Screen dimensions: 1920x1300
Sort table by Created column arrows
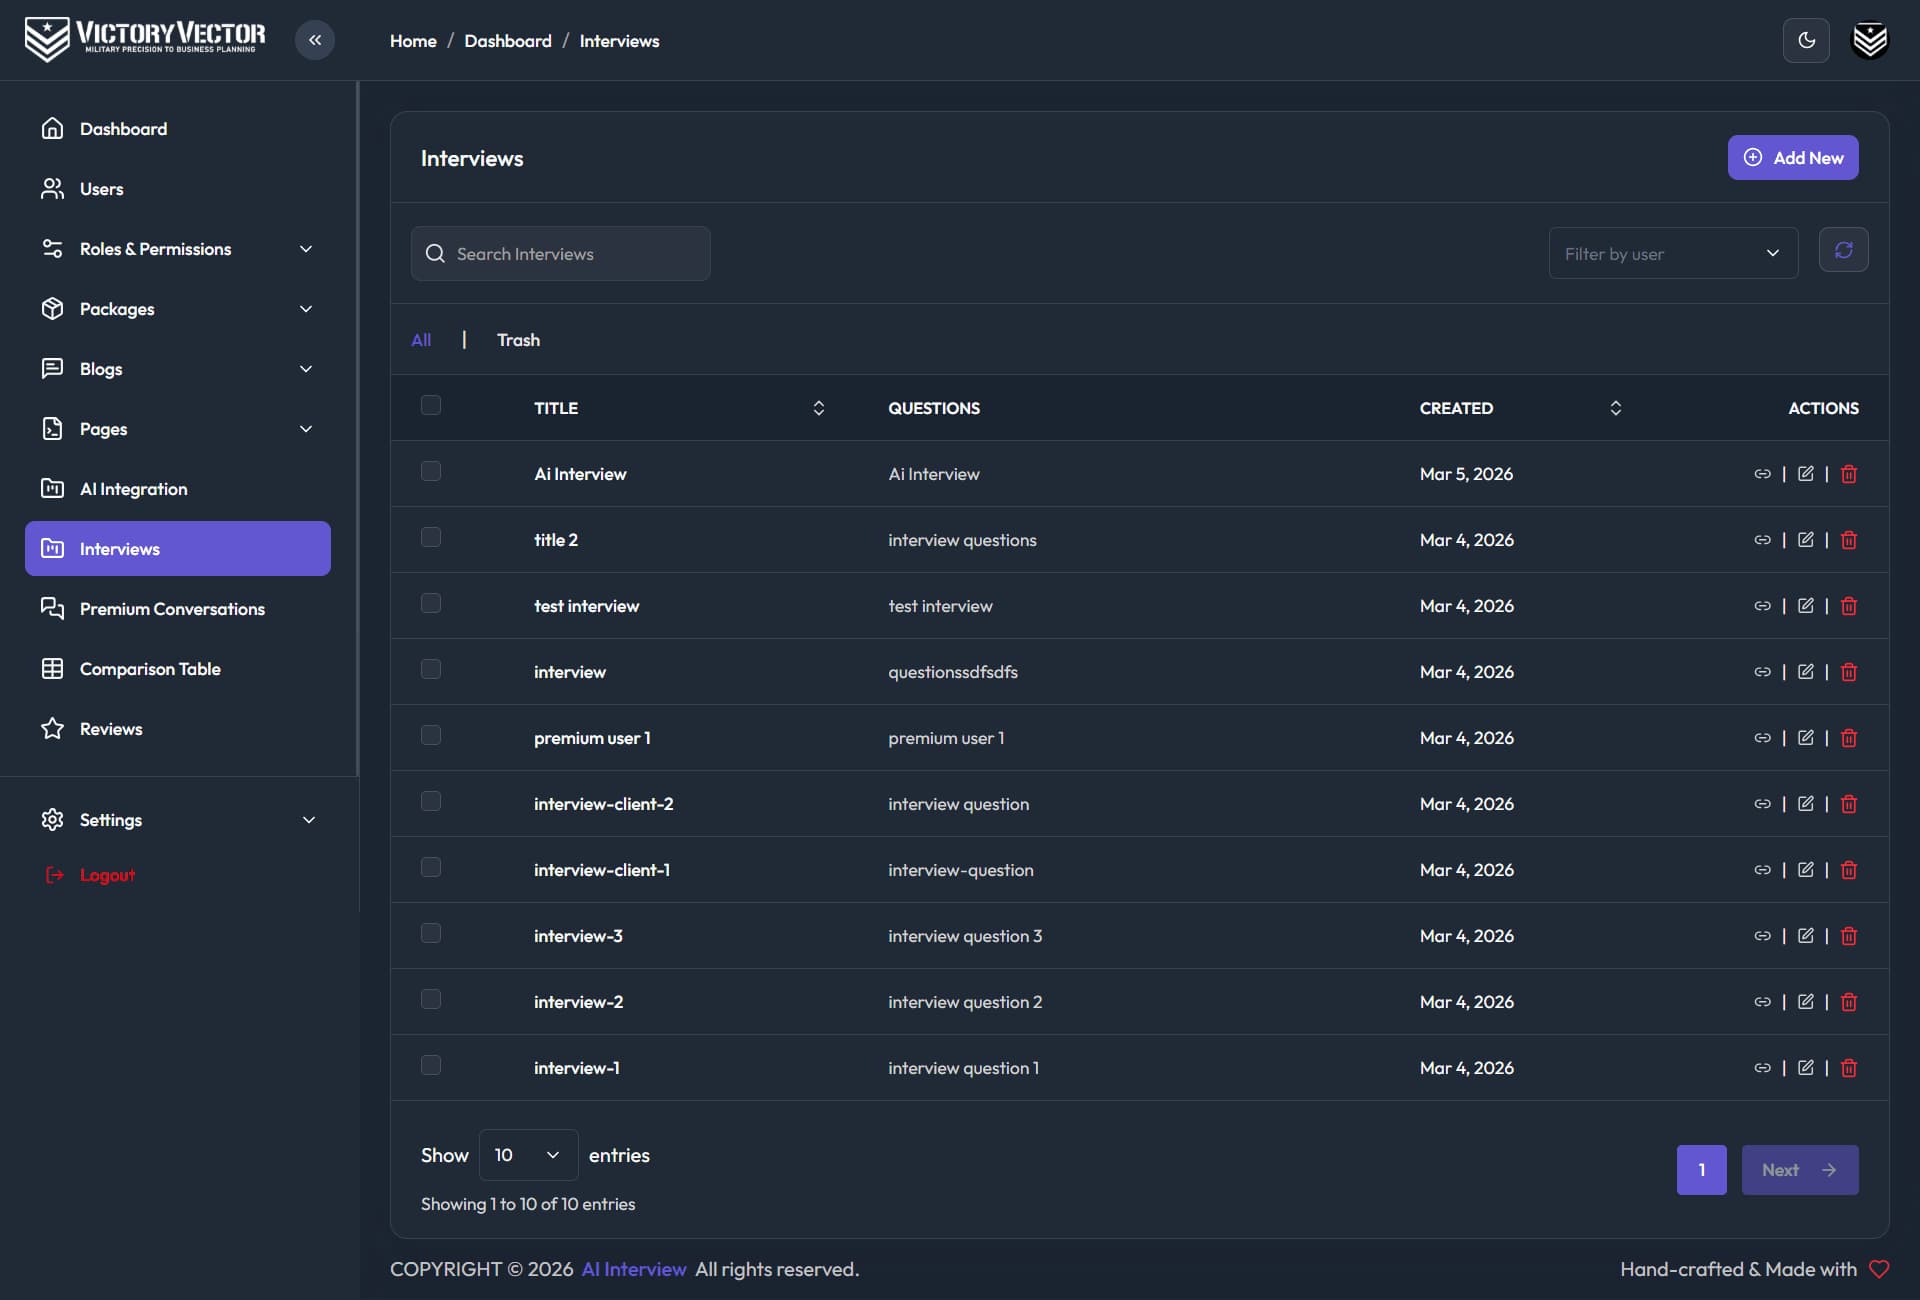pos(1615,408)
